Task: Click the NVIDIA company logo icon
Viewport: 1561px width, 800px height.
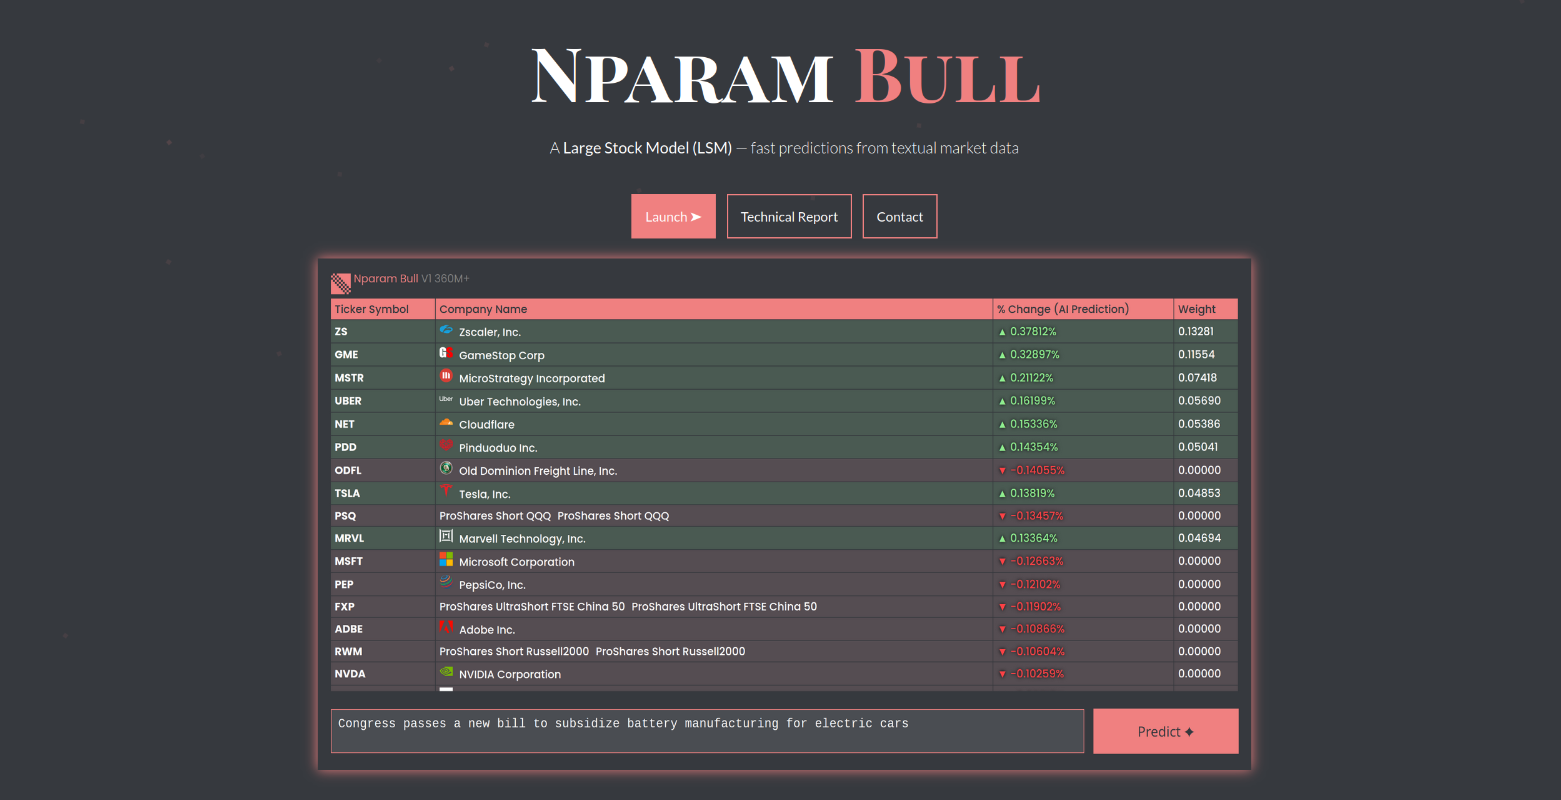Action: pyautogui.click(x=446, y=672)
